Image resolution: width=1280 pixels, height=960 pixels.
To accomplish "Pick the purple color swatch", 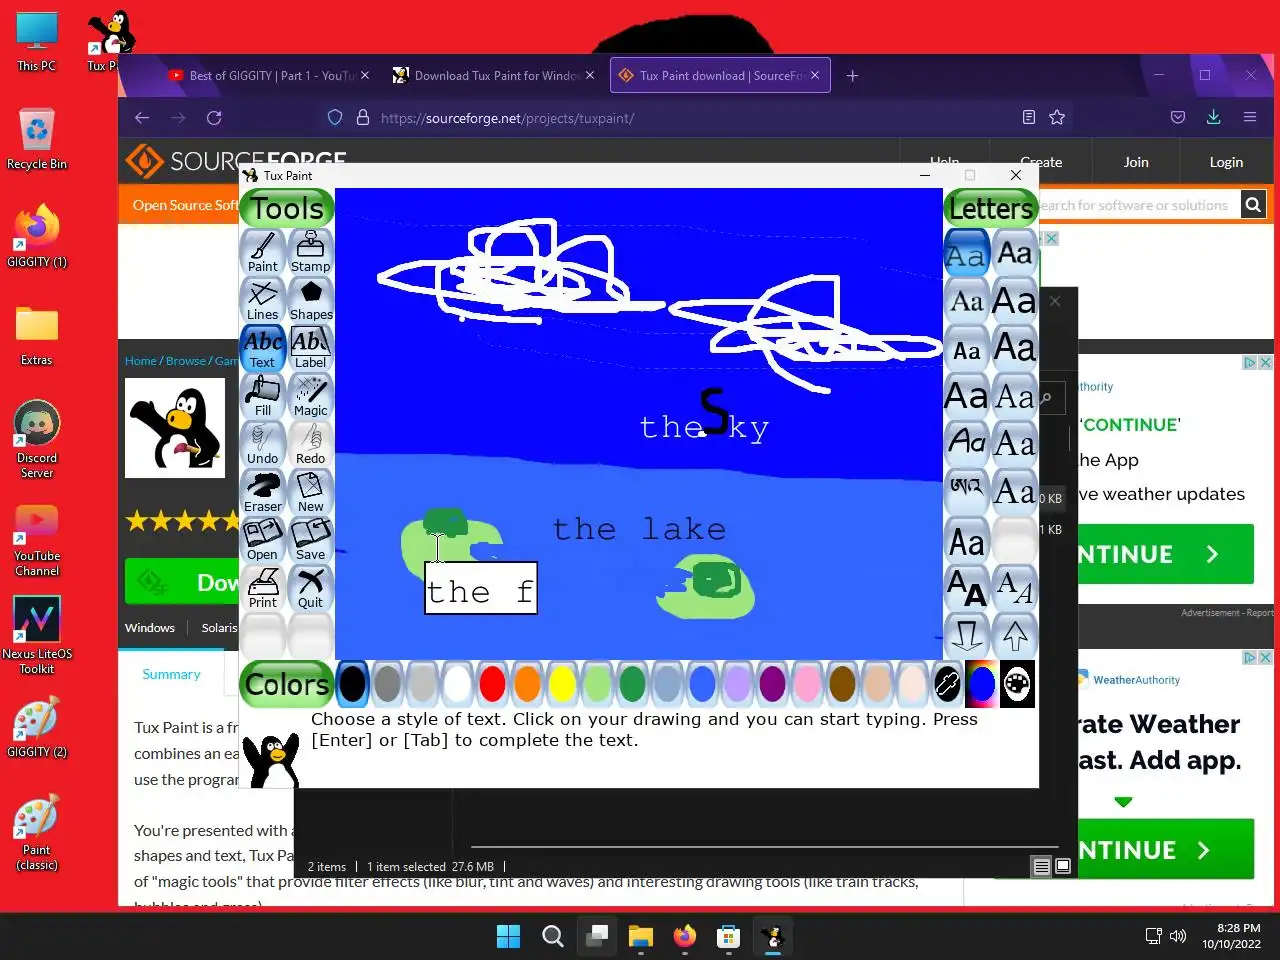I will 772,684.
